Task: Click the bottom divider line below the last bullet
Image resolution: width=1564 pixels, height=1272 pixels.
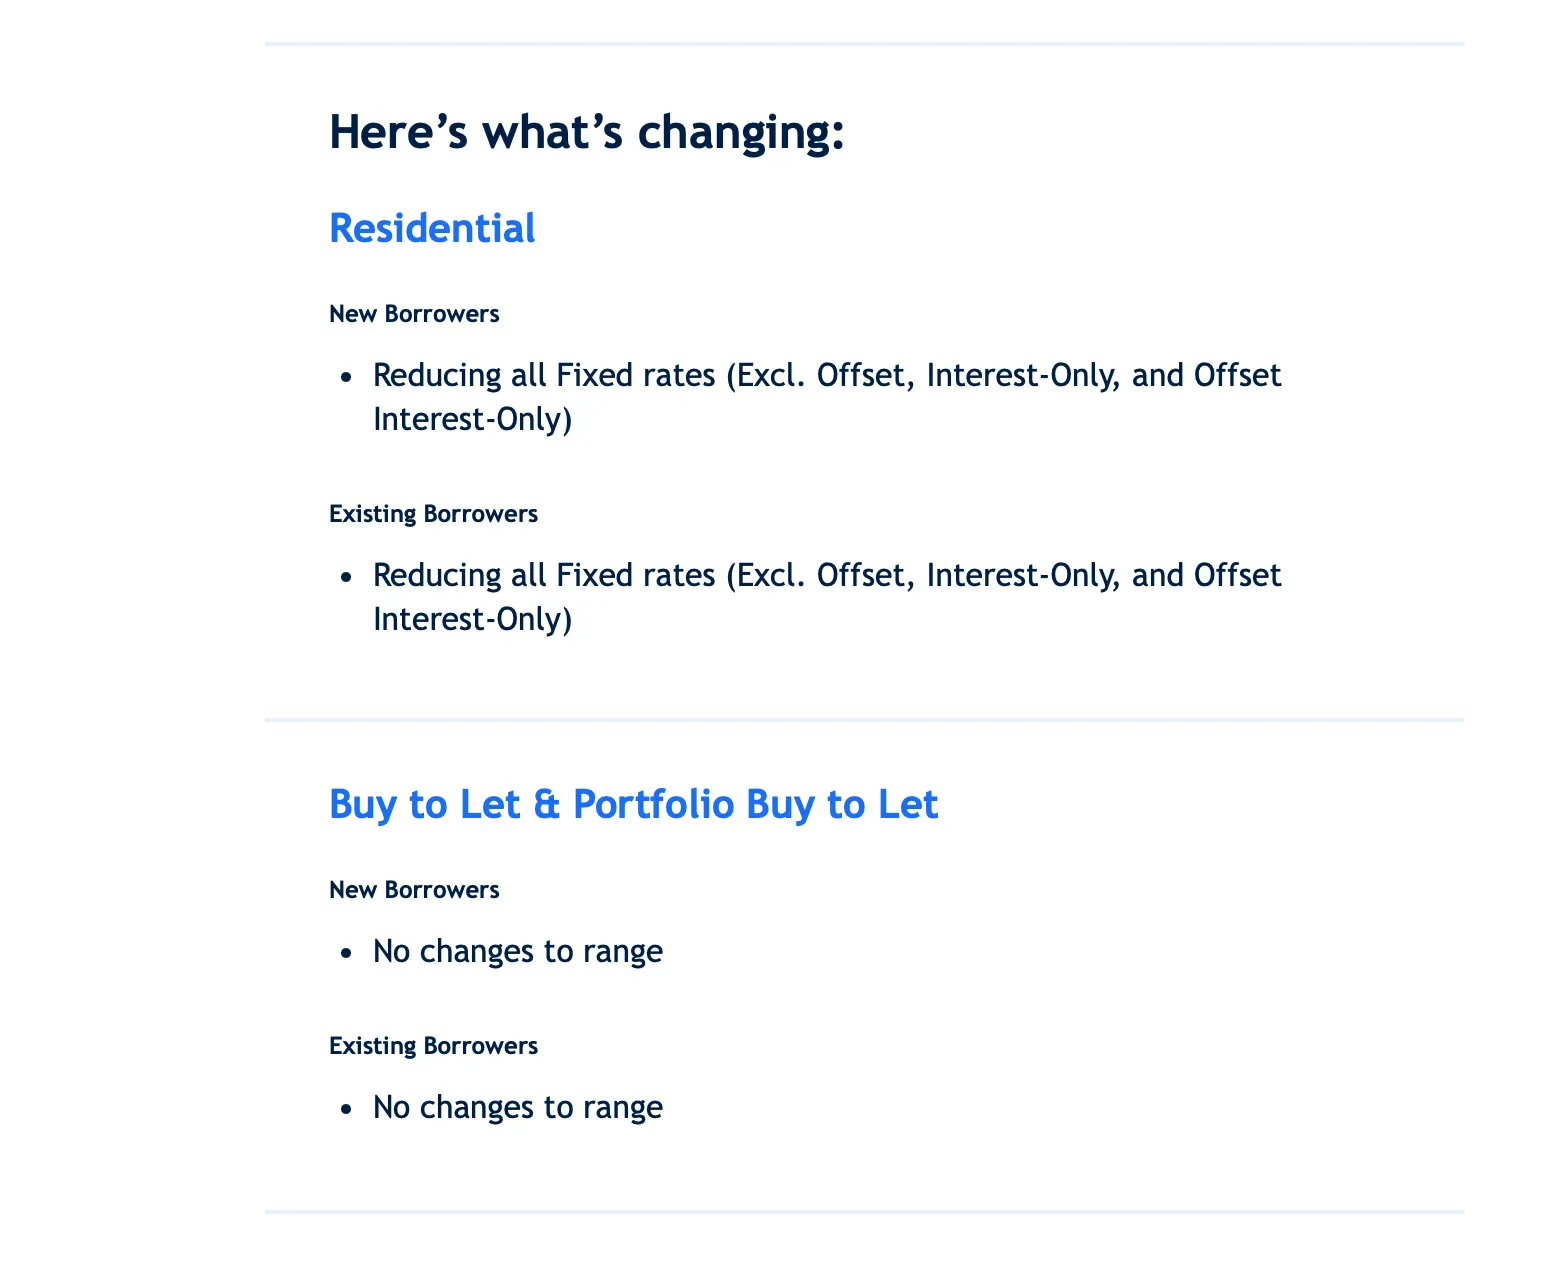Action: point(864,1211)
